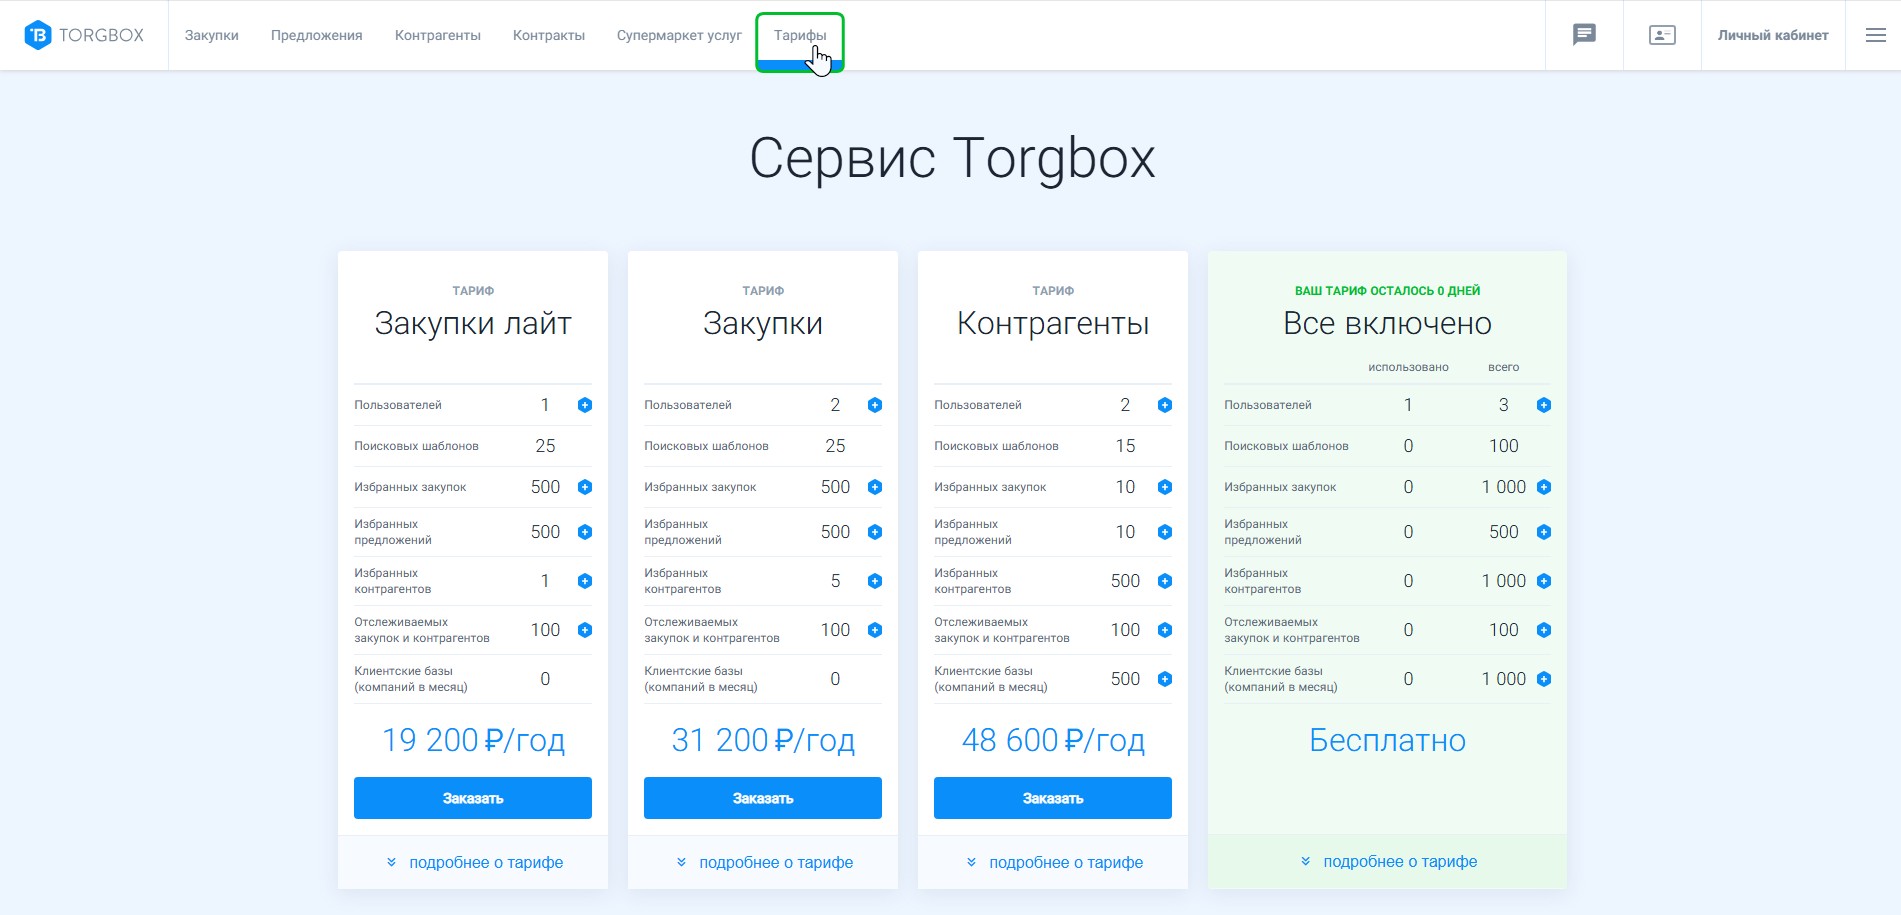Plus icon for Избранных предложений in Закупки лайт
This screenshot has width=1901, height=915.
[585, 532]
